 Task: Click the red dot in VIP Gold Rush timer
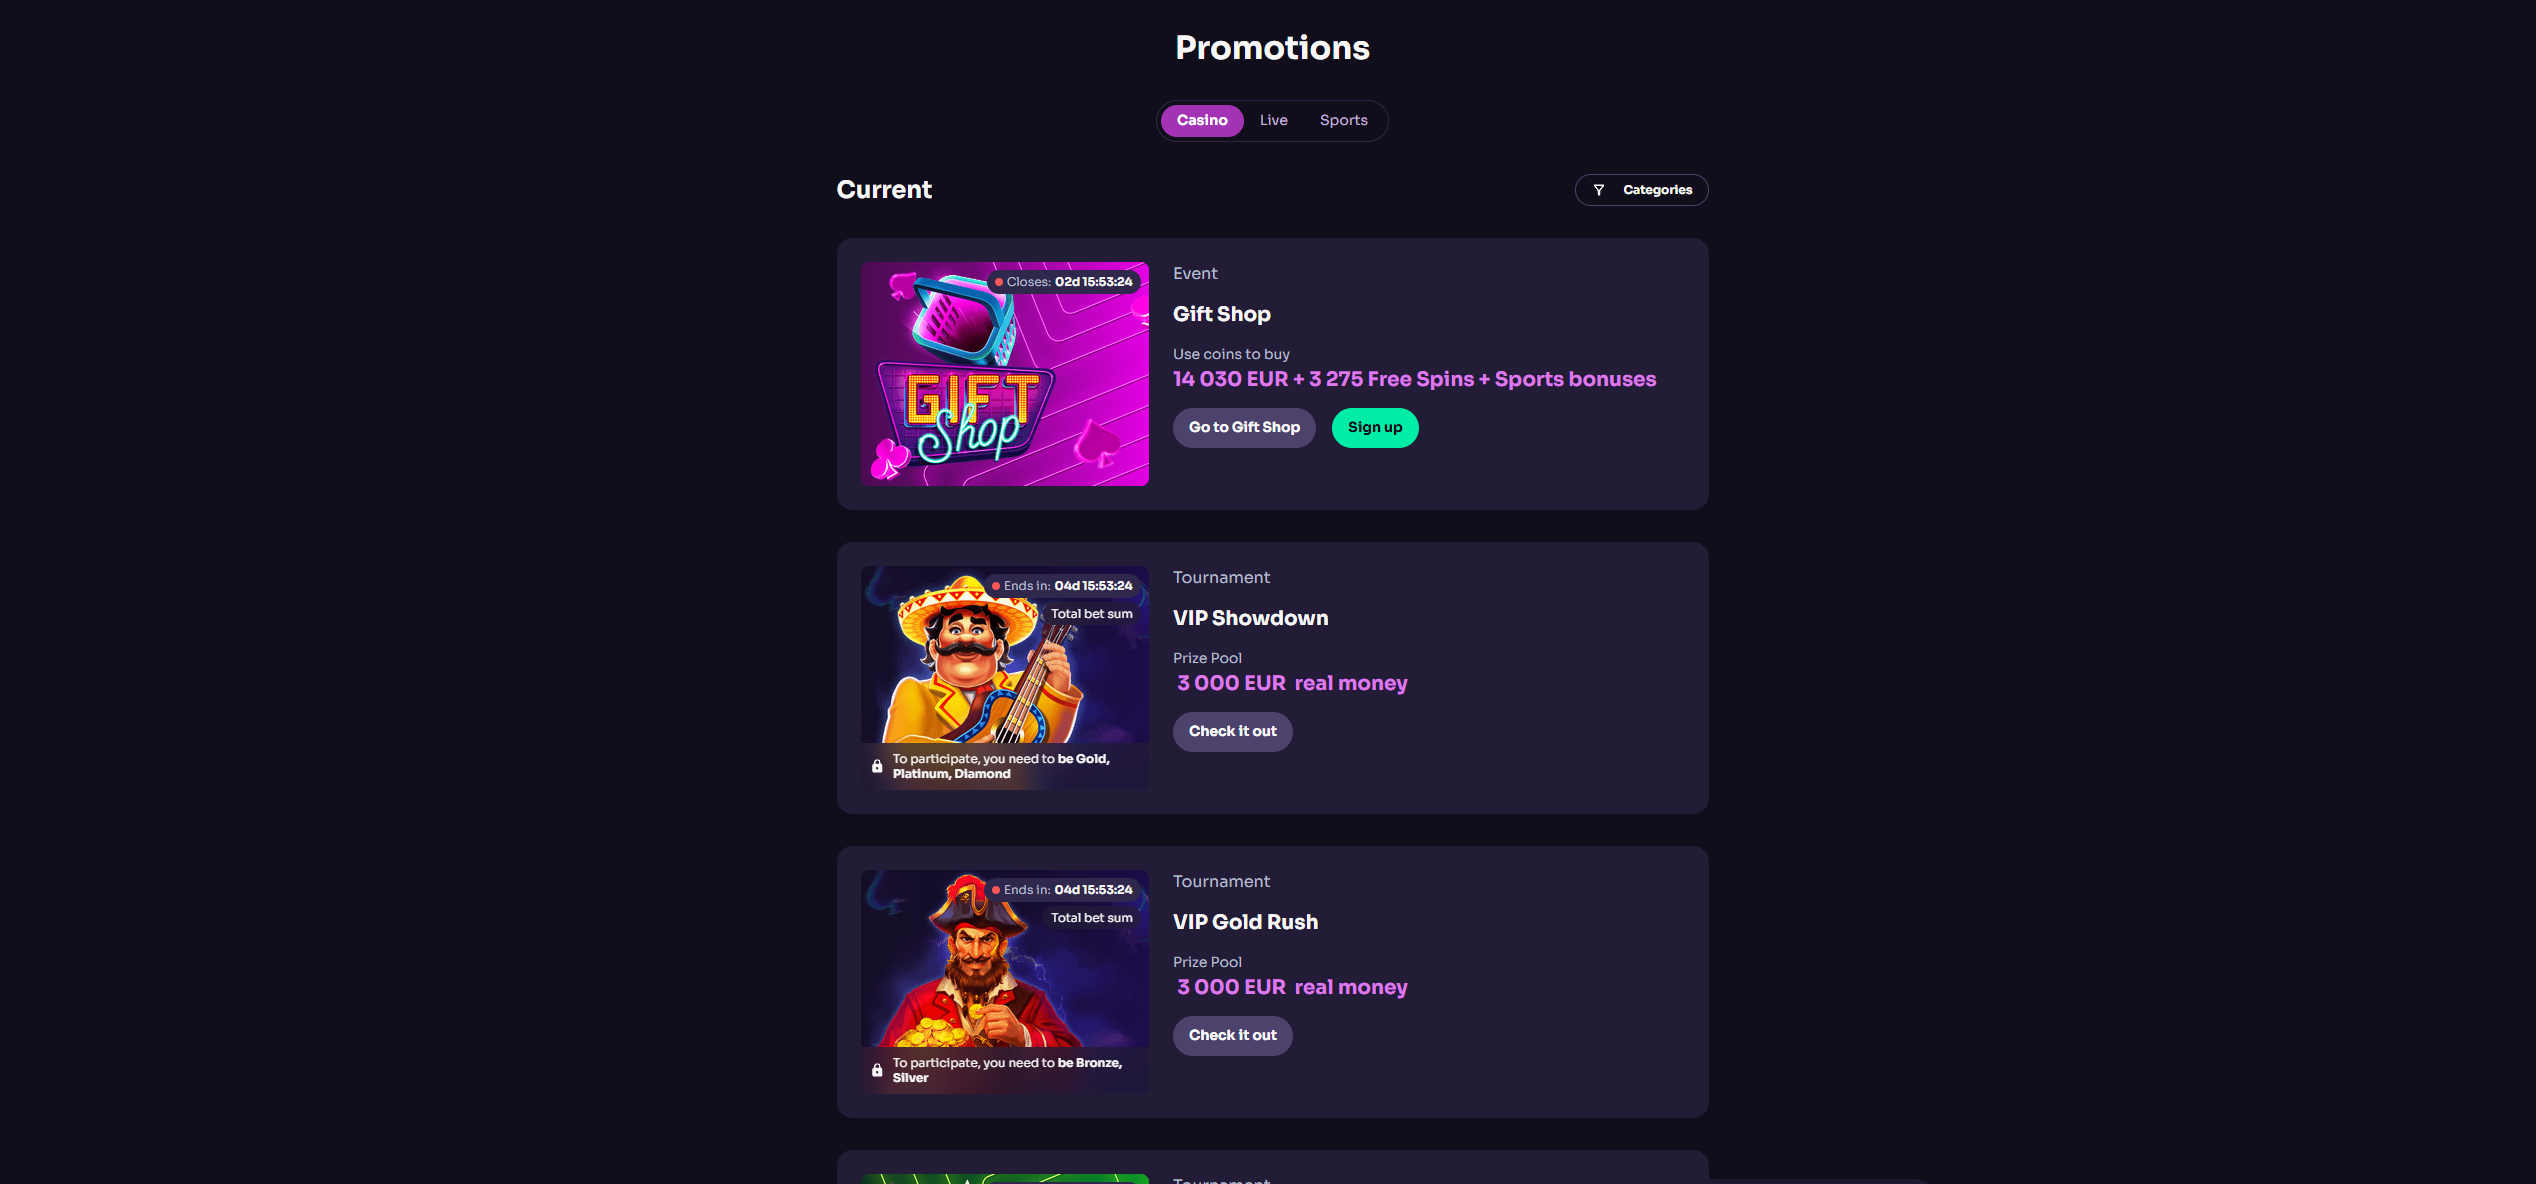996,890
